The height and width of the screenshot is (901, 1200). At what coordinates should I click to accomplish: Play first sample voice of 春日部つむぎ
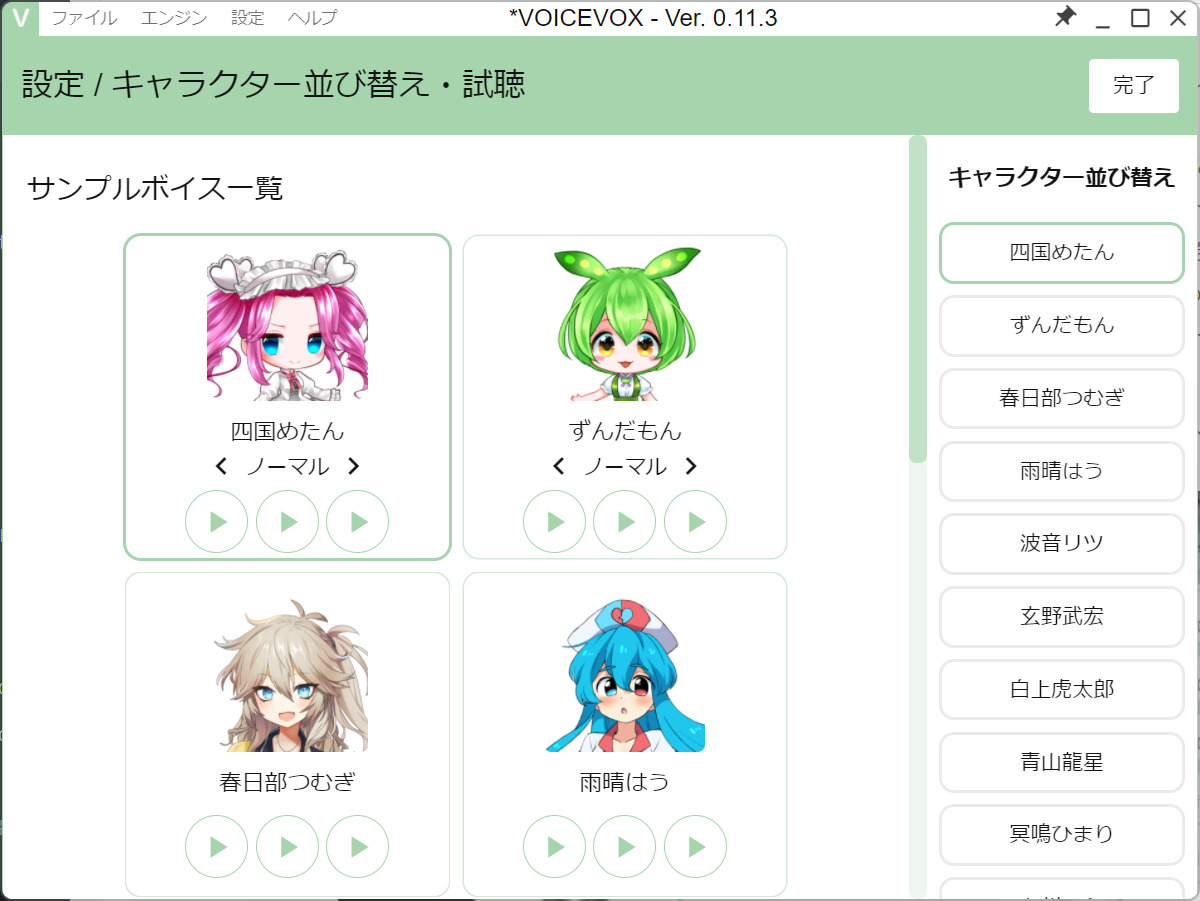[x=216, y=847]
